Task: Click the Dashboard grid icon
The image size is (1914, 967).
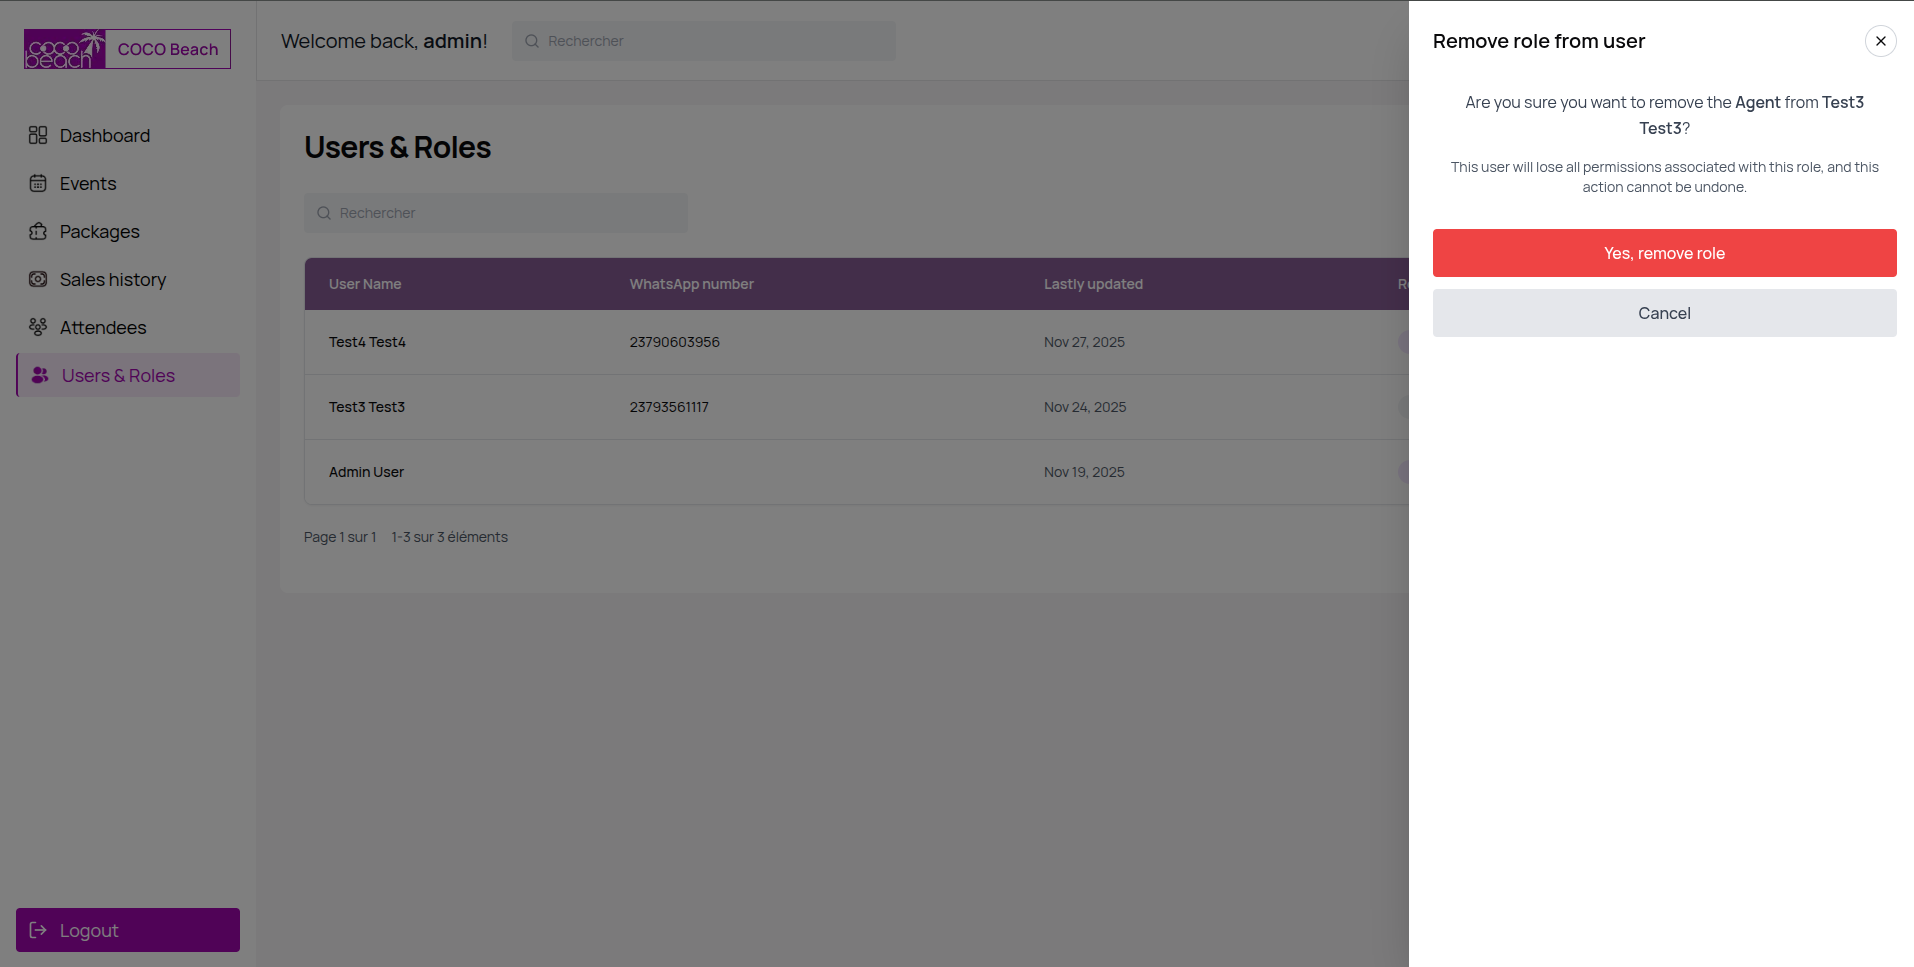Action: 38,135
